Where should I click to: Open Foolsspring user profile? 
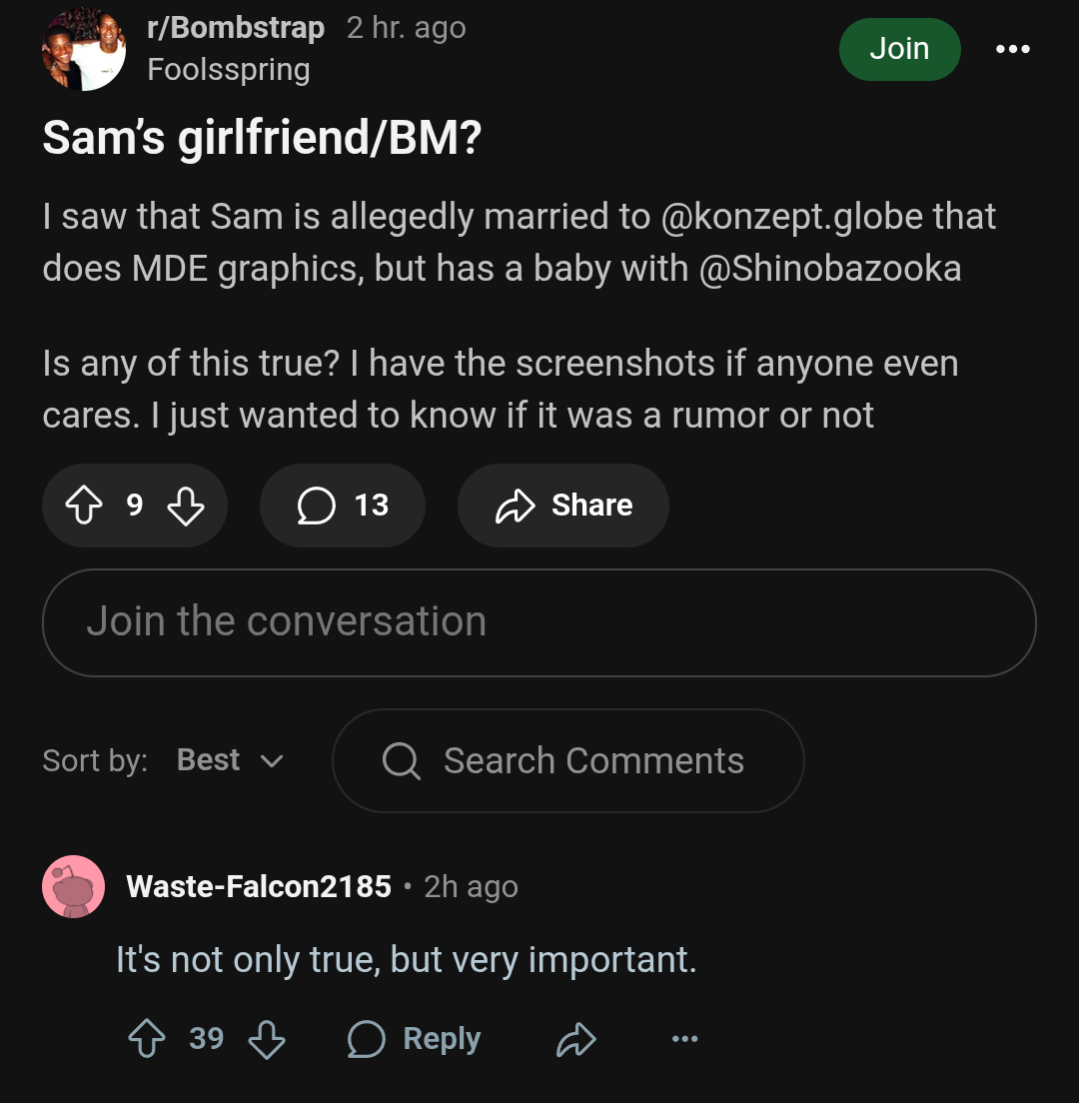click(x=228, y=70)
